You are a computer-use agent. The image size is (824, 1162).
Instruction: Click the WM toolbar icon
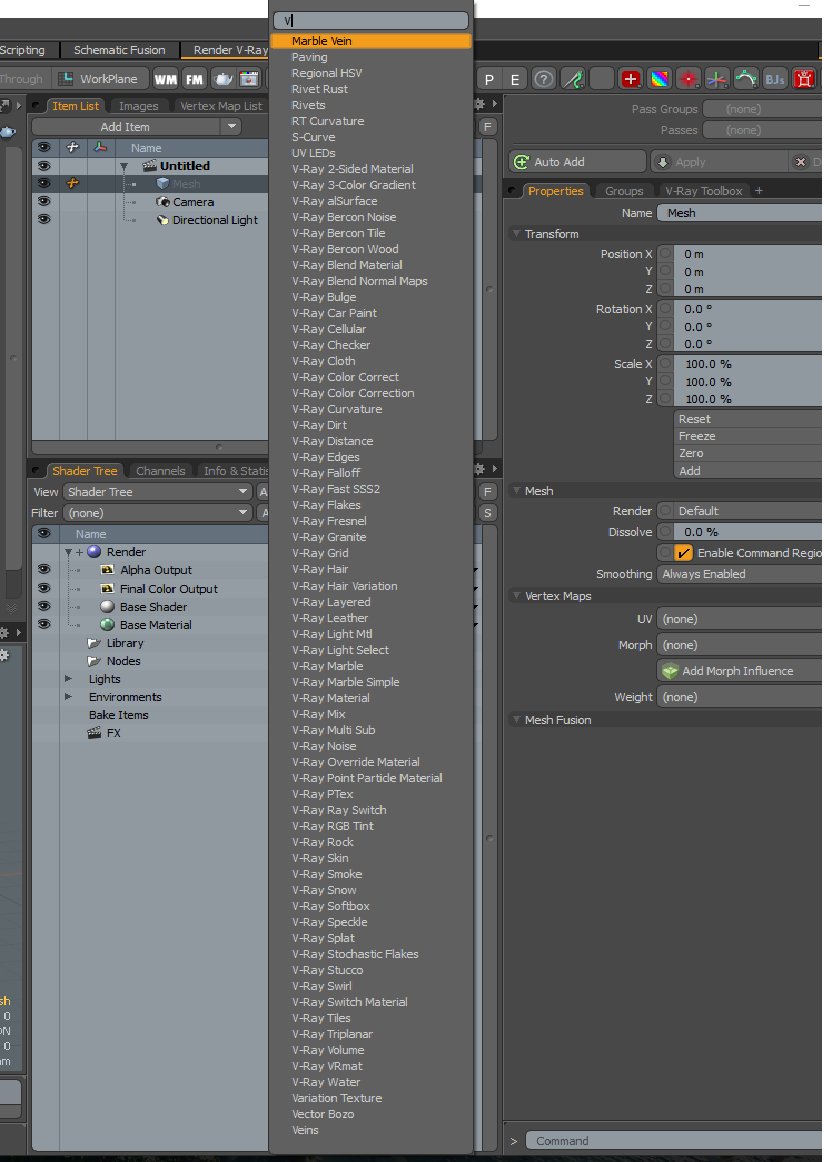(166, 79)
